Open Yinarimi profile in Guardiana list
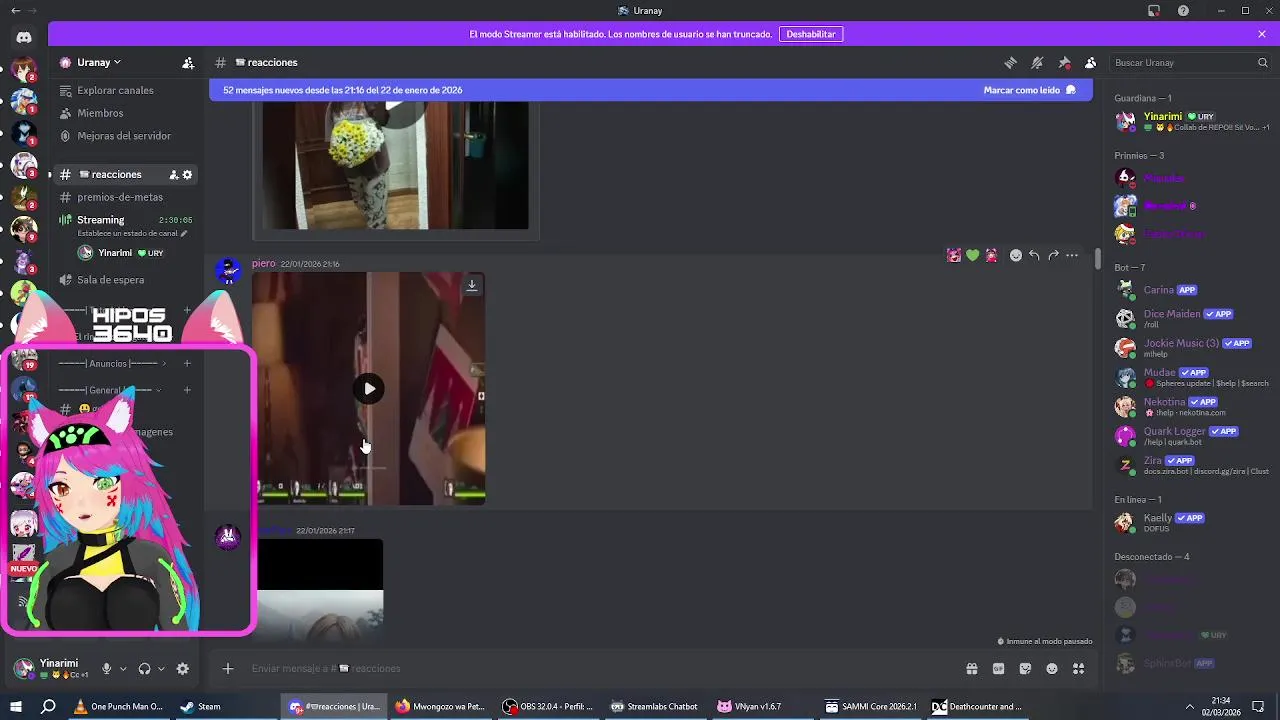This screenshot has height=720, width=1280. click(1192, 121)
